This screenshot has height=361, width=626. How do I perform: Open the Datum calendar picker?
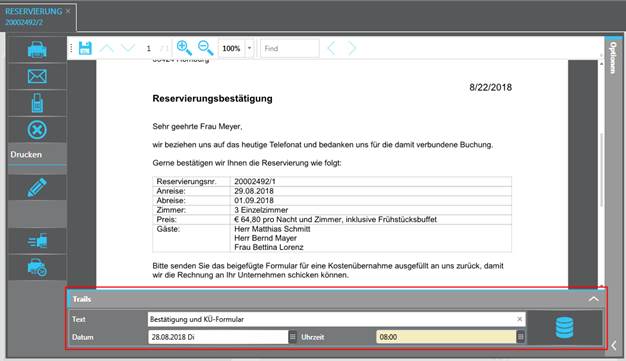tap(293, 337)
